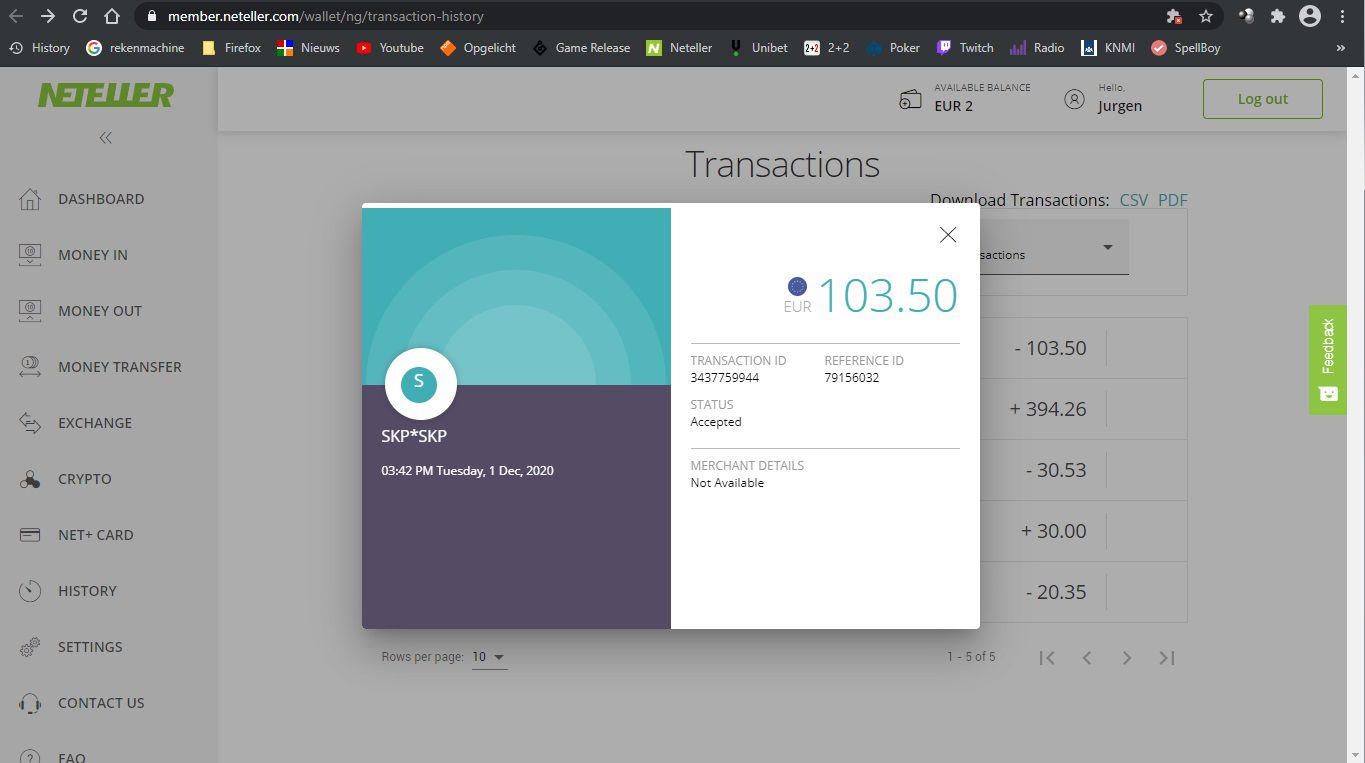The width and height of the screenshot is (1365, 763).
Task: Open Money In from sidebar
Action: [x=93, y=255]
